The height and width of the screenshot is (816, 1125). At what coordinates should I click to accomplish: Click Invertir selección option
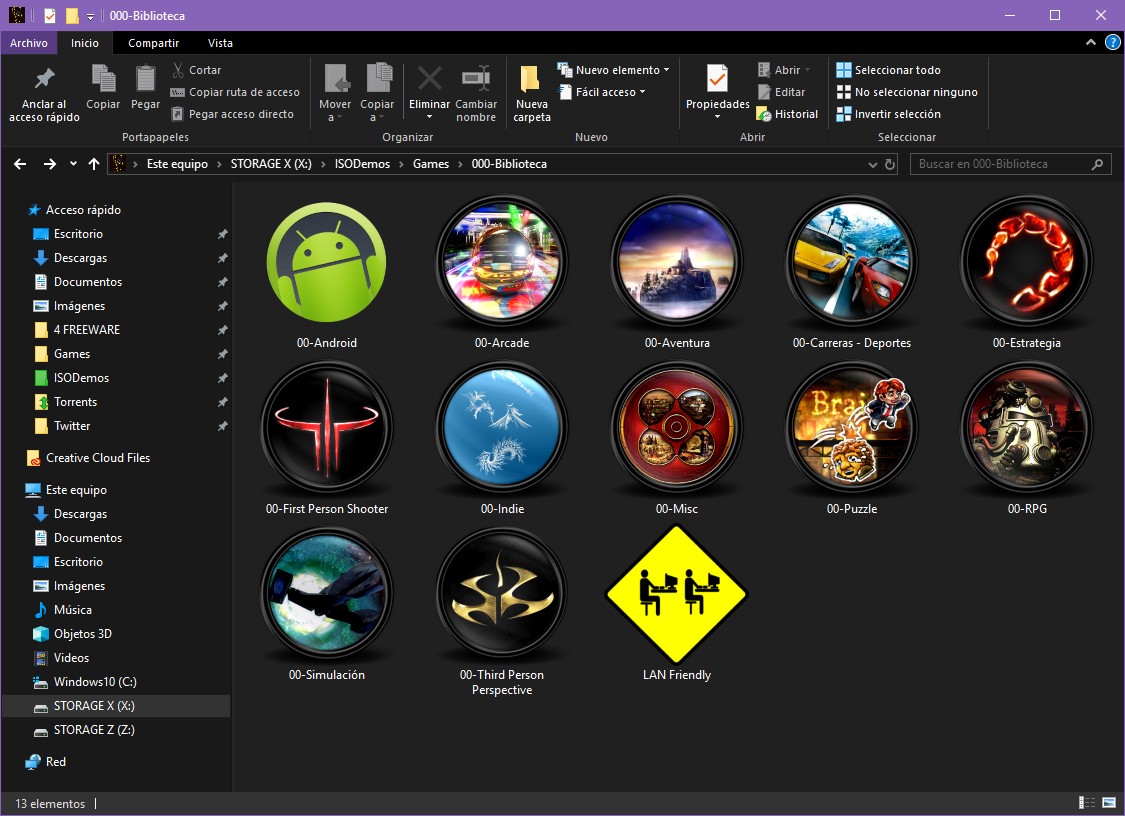897,114
